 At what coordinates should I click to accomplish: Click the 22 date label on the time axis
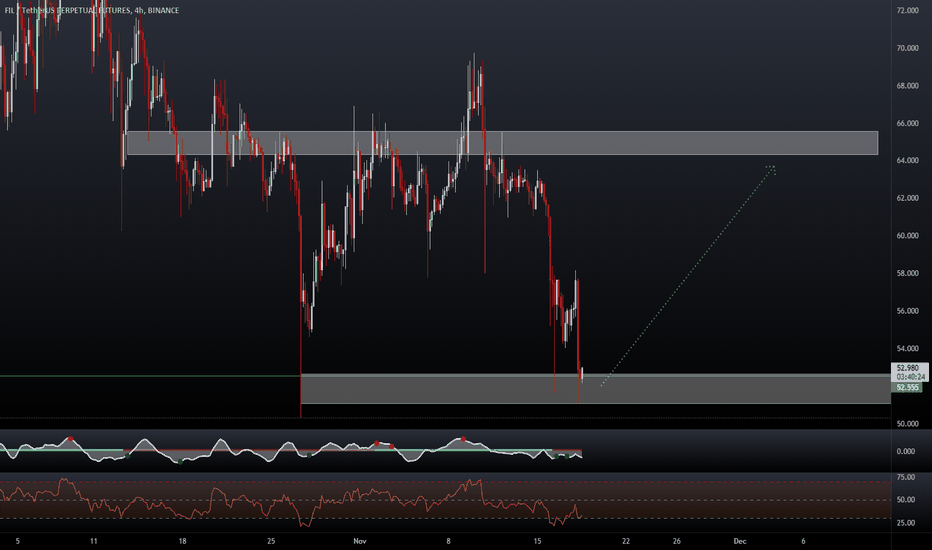coord(626,541)
